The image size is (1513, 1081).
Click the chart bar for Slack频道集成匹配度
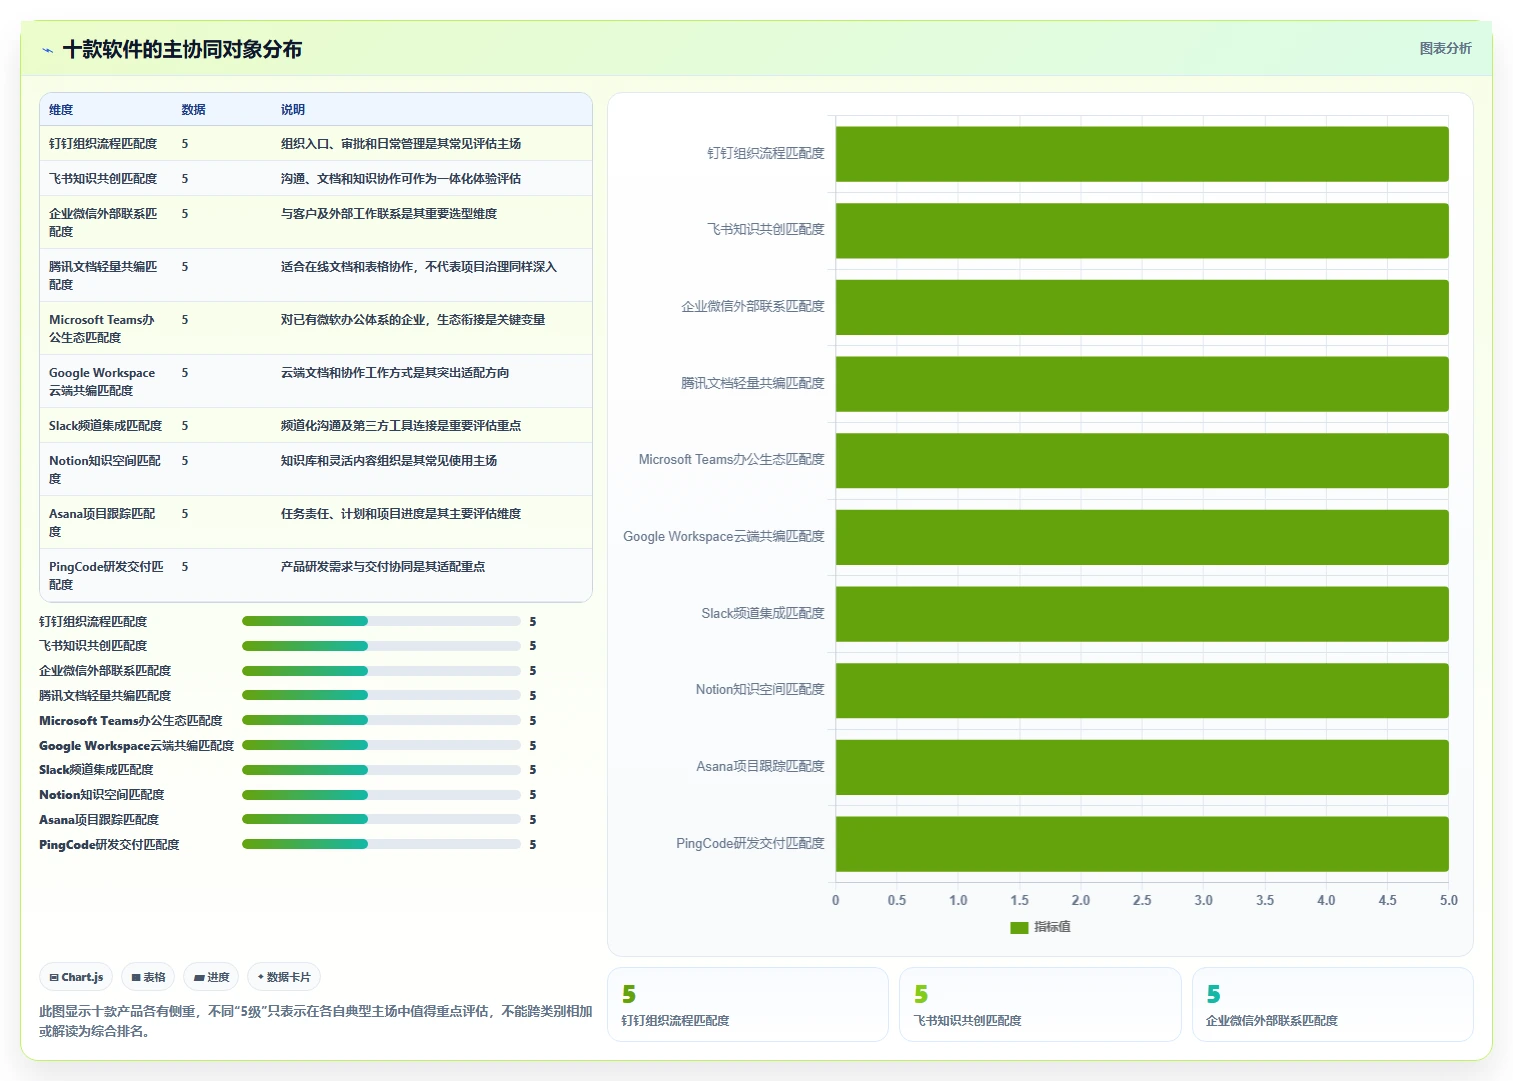[x=1142, y=614]
